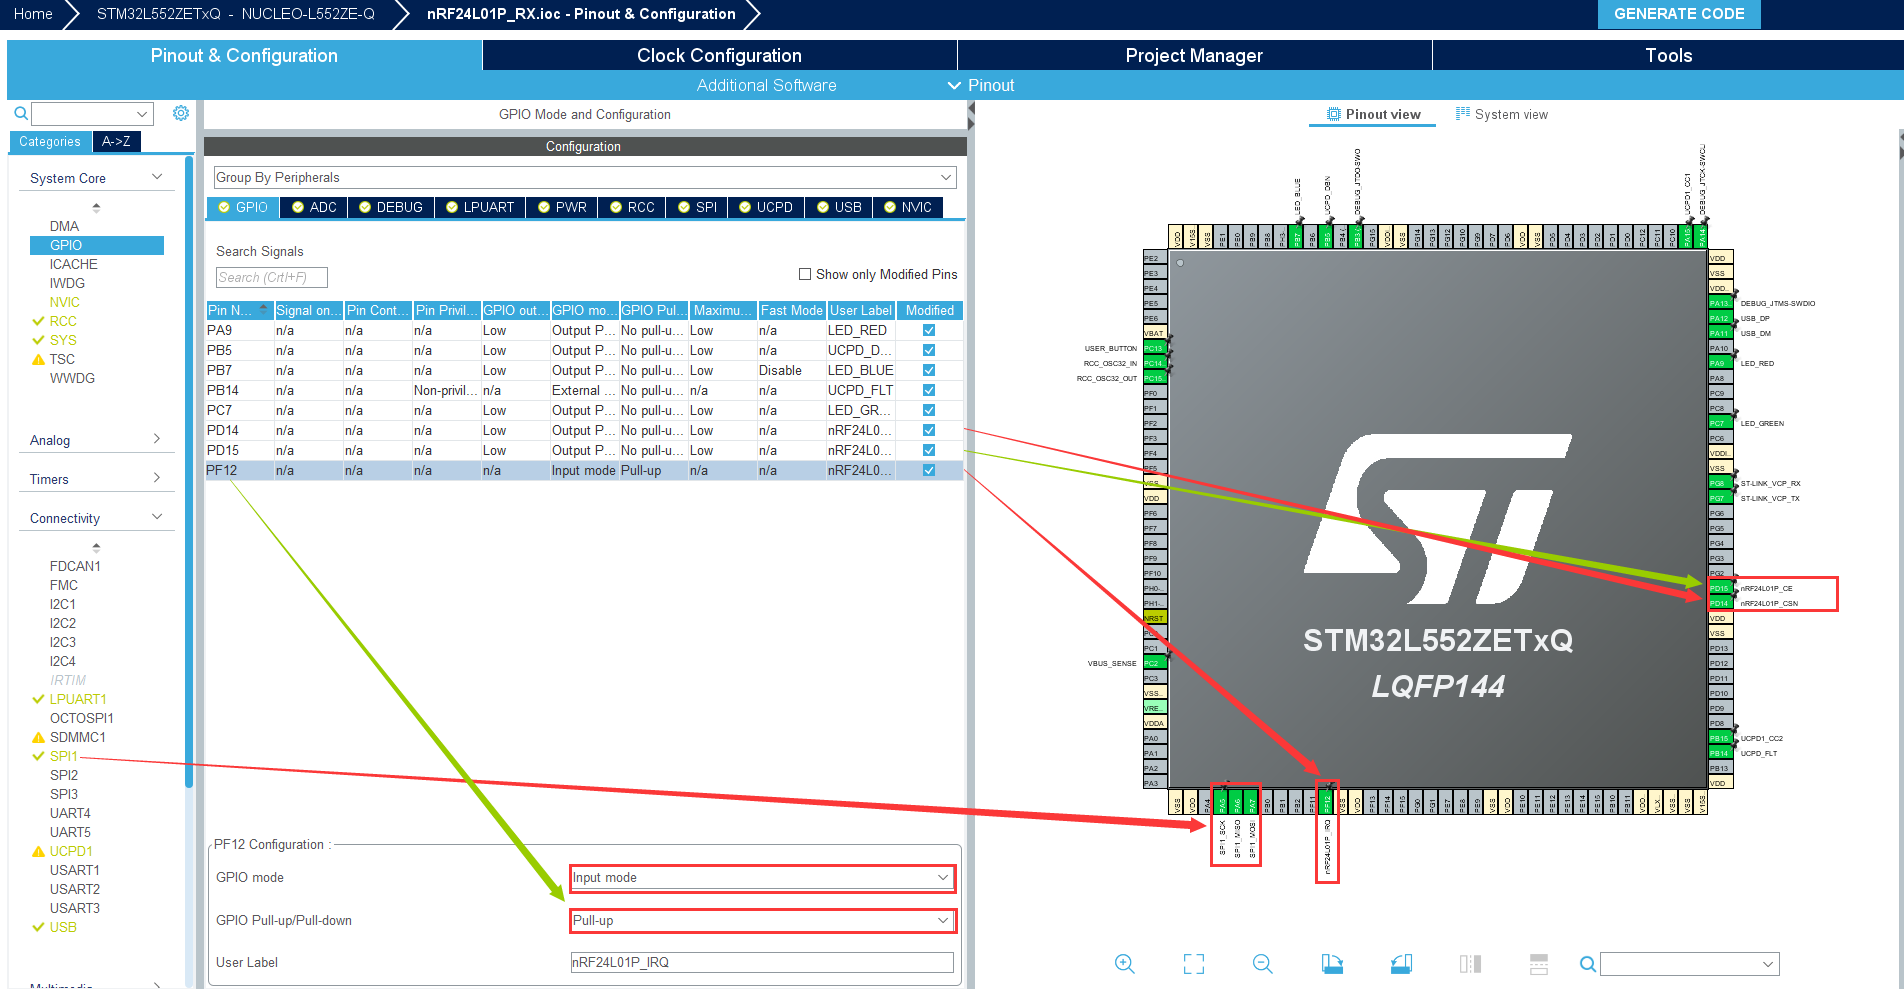The image size is (1904, 989).
Task: Click the horizontal flip icon under the pinout
Action: [x=1470, y=964]
